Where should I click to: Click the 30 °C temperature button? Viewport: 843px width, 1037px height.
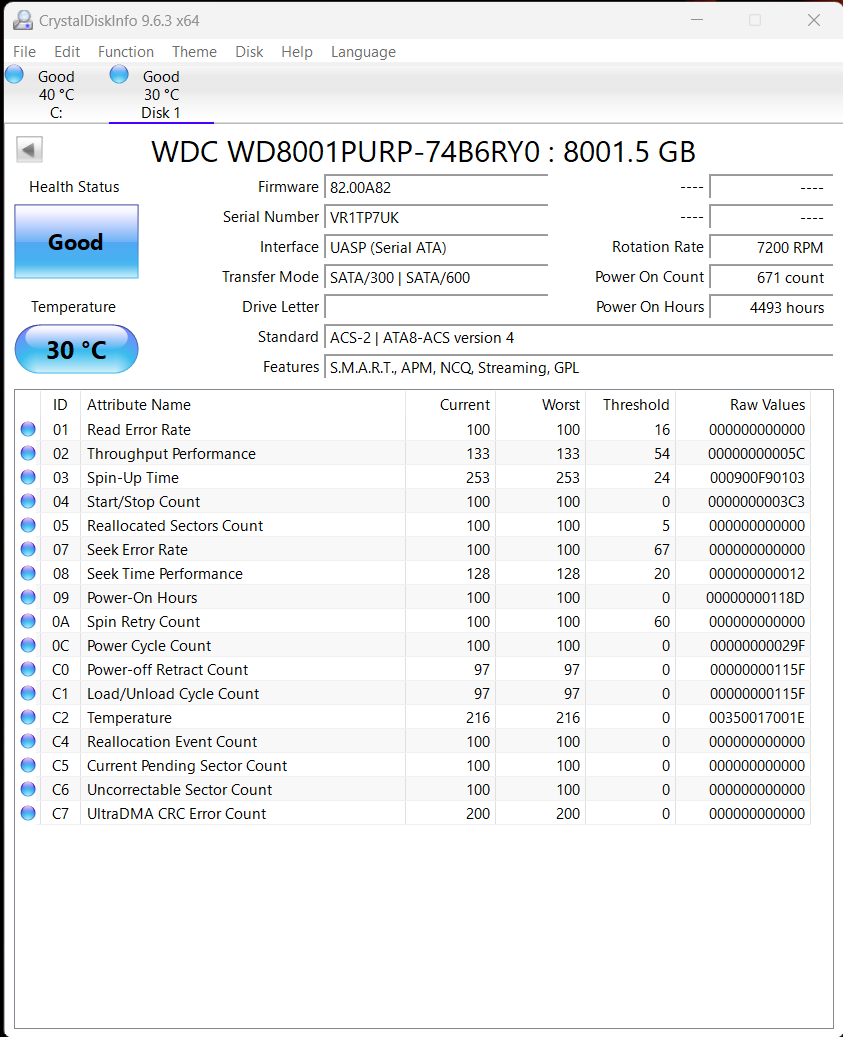(76, 349)
